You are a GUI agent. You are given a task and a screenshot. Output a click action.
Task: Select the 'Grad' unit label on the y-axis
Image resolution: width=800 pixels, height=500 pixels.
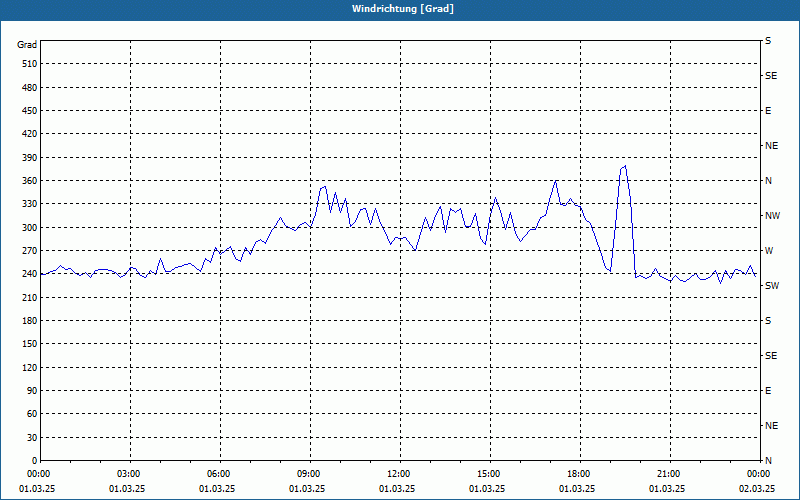pyautogui.click(x=27, y=45)
